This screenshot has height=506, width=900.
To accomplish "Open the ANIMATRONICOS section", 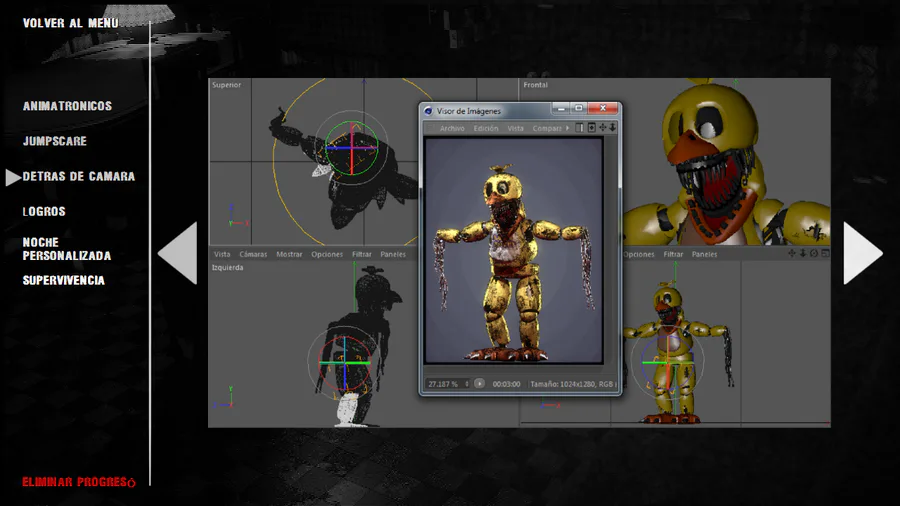I will coord(67,106).
